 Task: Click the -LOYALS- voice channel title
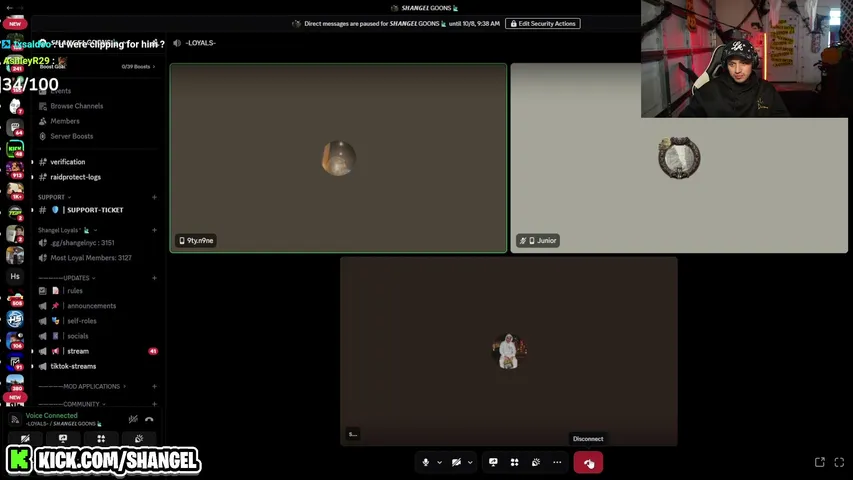[x=200, y=43]
